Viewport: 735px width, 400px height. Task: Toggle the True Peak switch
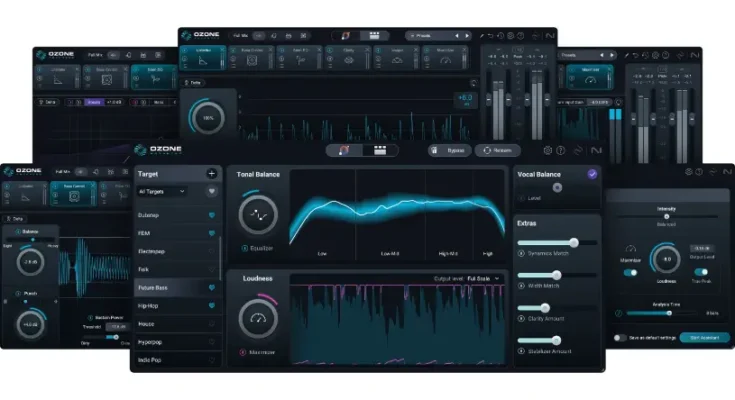701,271
